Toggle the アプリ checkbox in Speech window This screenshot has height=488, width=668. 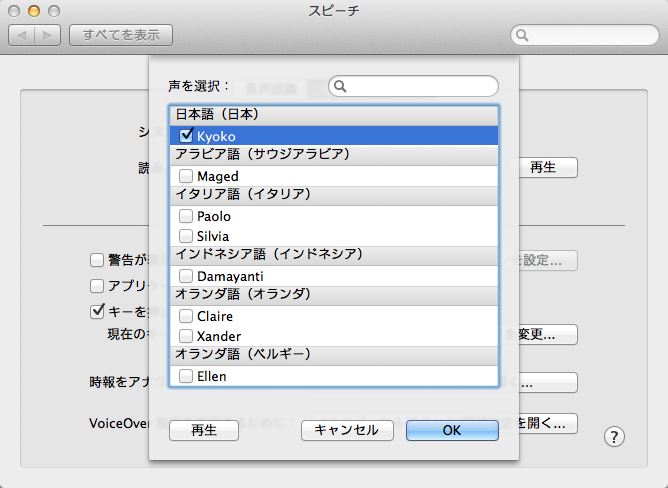pyautogui.click(x=97, y=286)
